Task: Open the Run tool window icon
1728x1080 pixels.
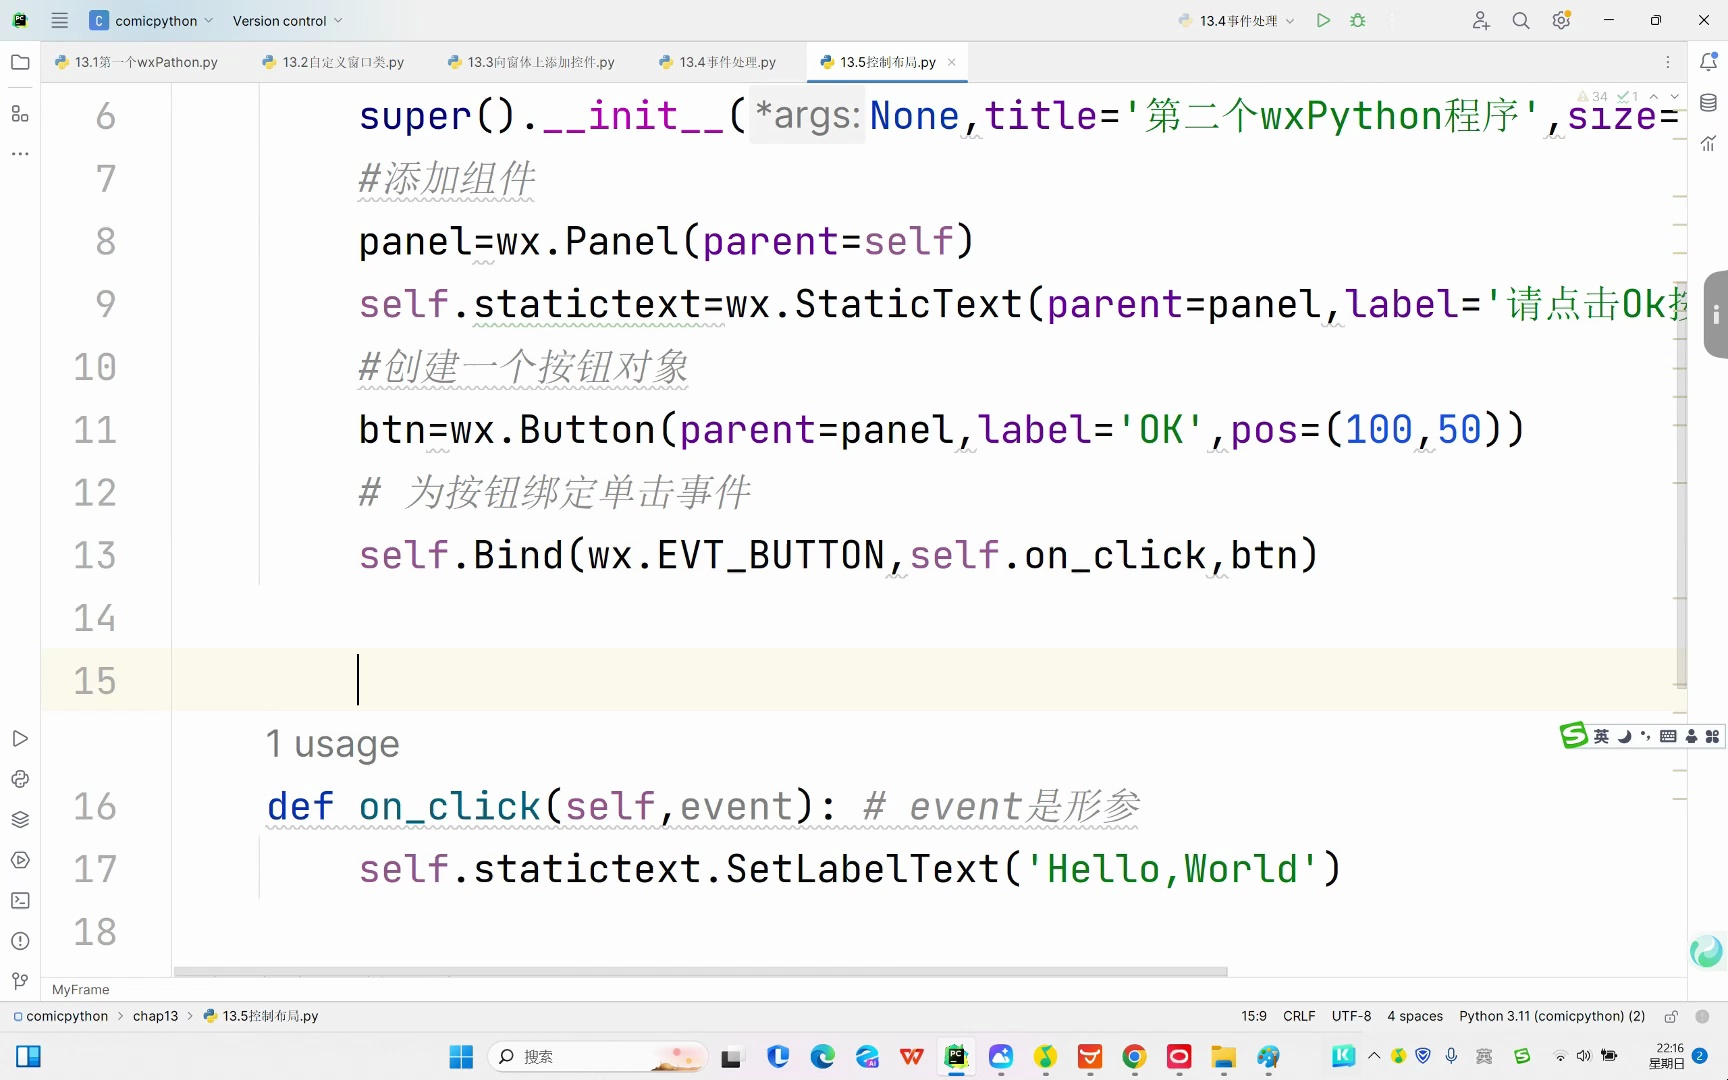Action: [x=20, y=738]
